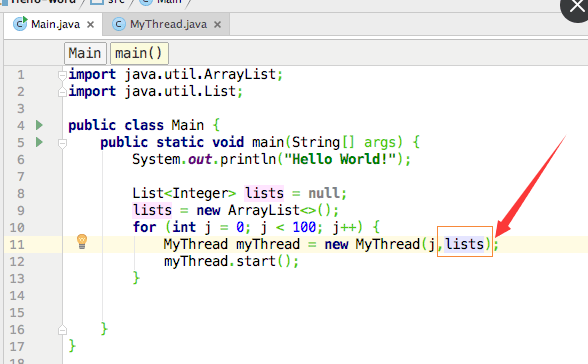
Task: Click the main() breadcrumb button
Action: tap(139, 53)
